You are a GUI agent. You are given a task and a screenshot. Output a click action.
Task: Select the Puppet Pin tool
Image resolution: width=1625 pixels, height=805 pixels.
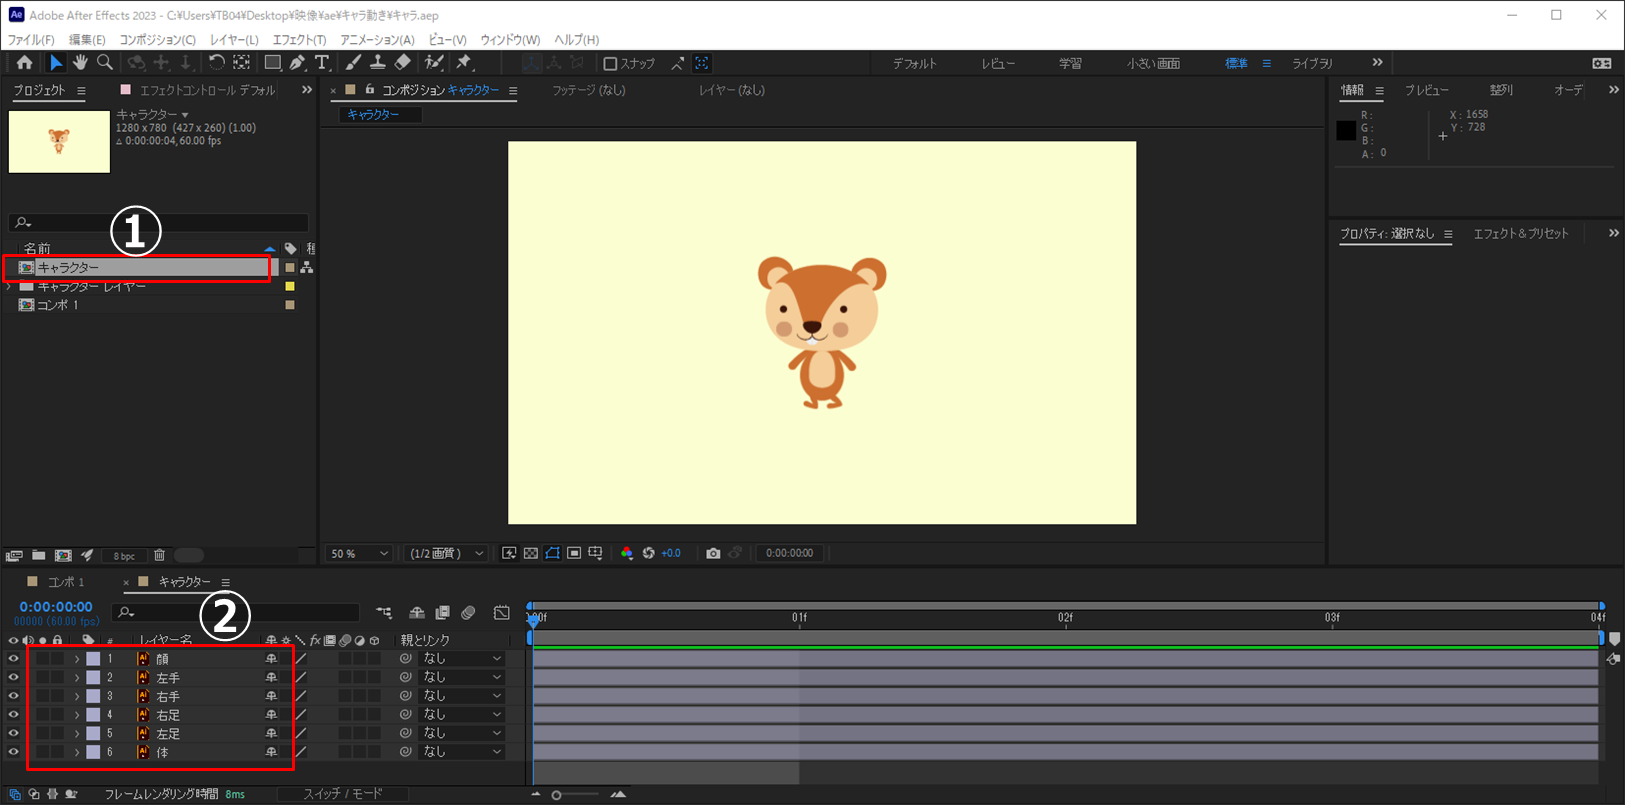[x=464, y=63]
